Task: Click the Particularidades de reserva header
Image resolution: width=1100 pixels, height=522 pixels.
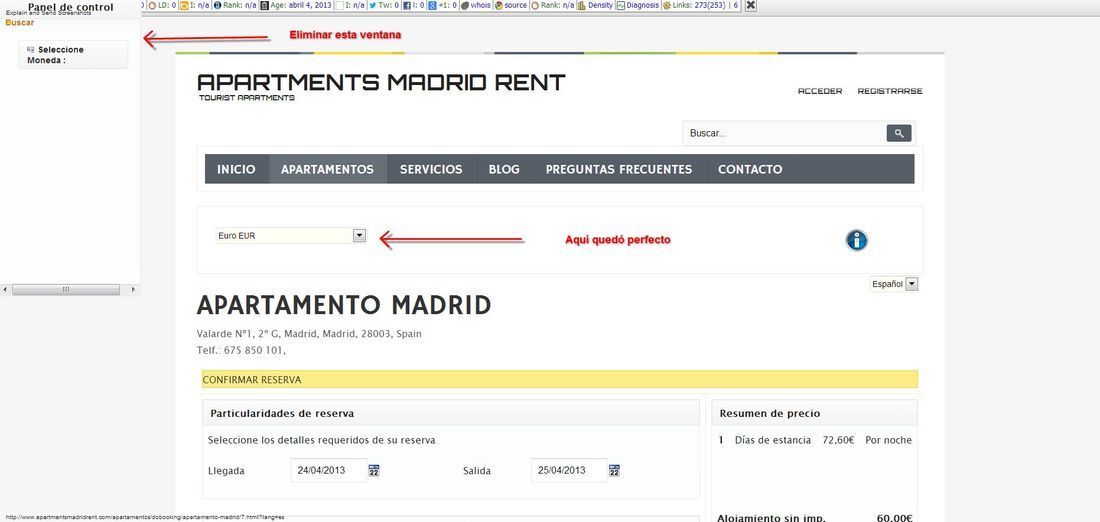Action: tap(450, 413)
